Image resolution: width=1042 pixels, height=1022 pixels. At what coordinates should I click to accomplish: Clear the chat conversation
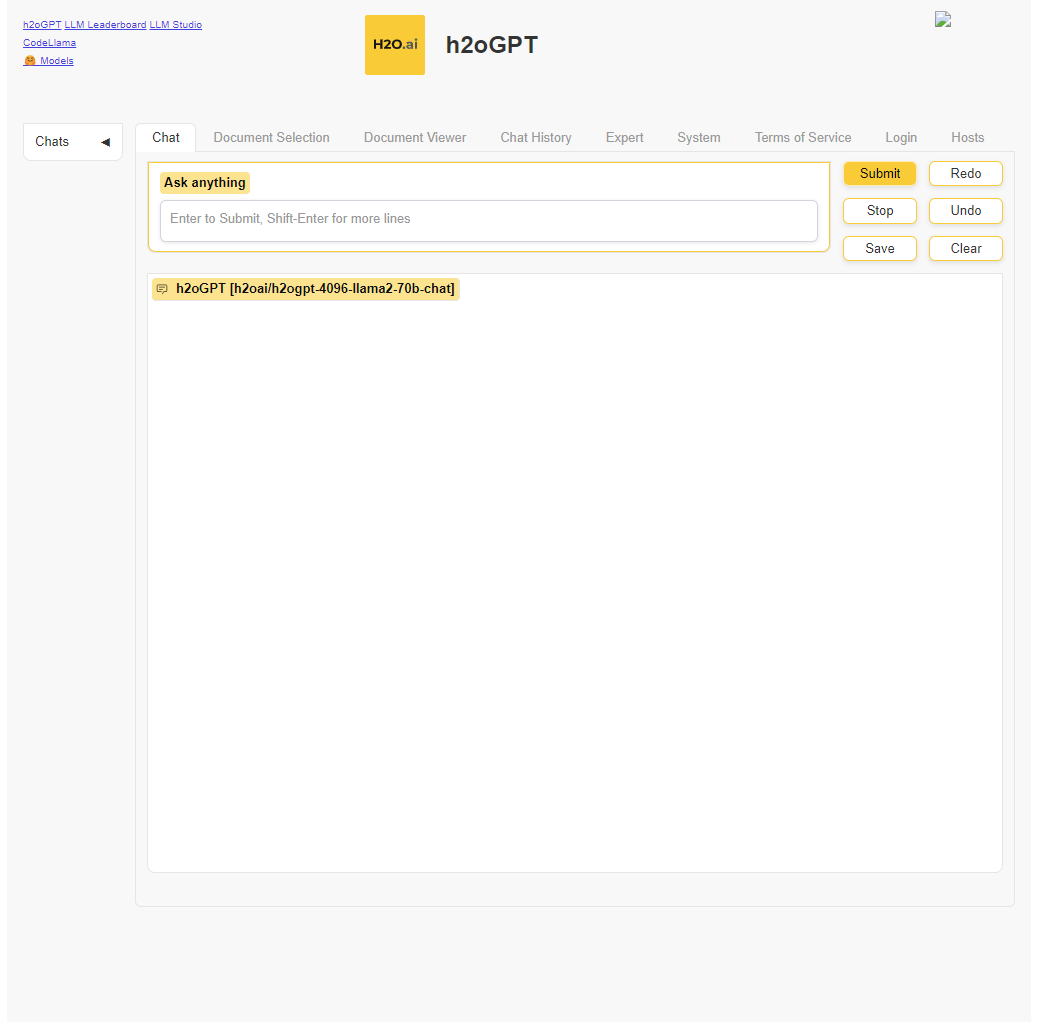pos(965,249)
